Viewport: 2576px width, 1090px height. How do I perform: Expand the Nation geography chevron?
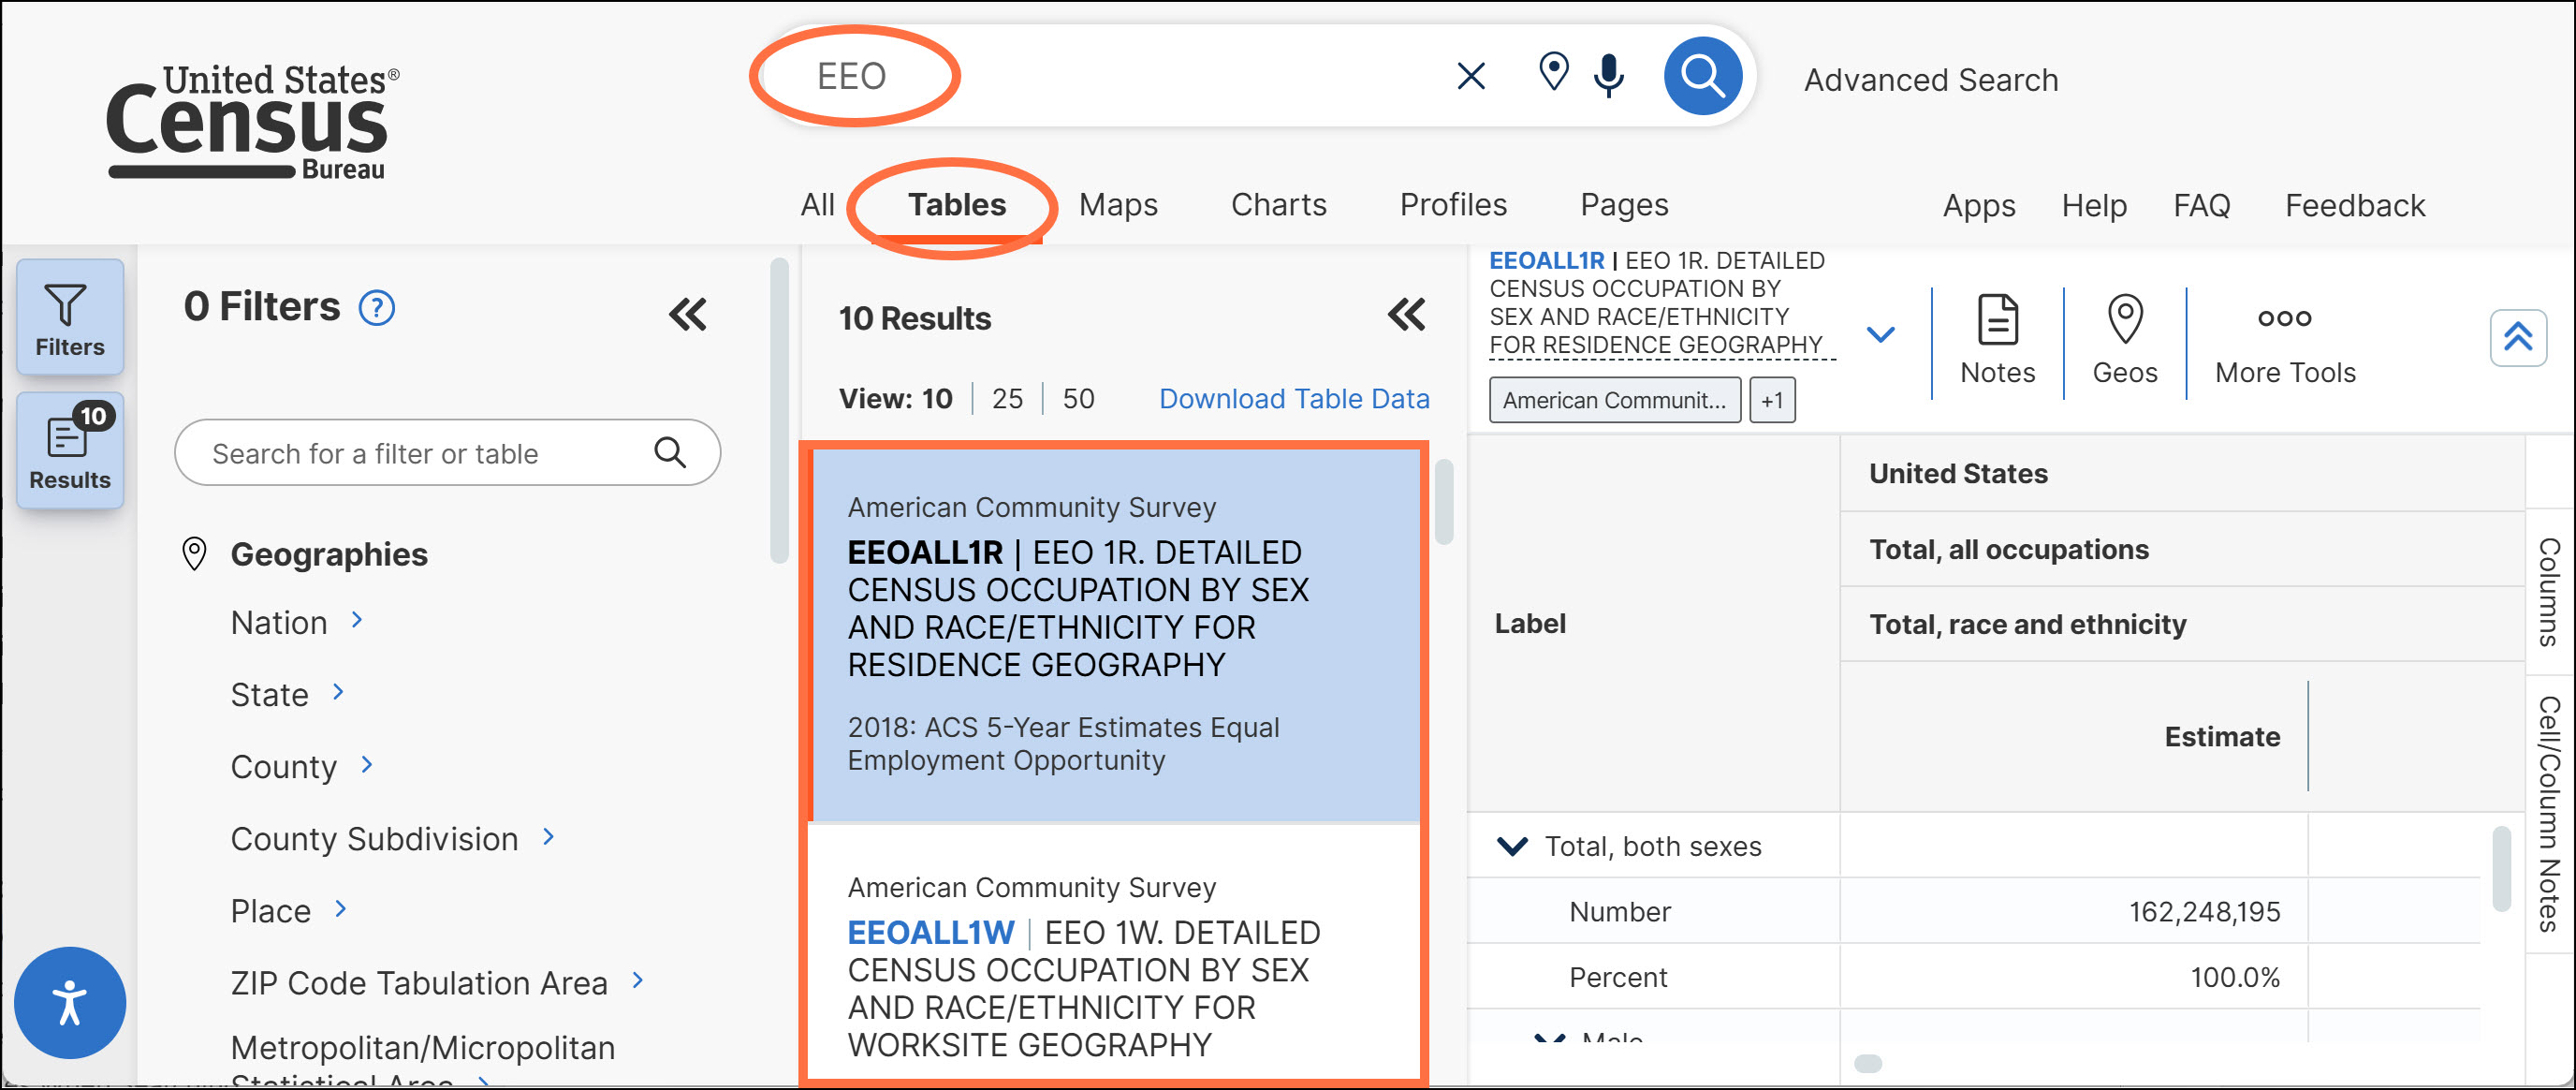coord(357,621)
